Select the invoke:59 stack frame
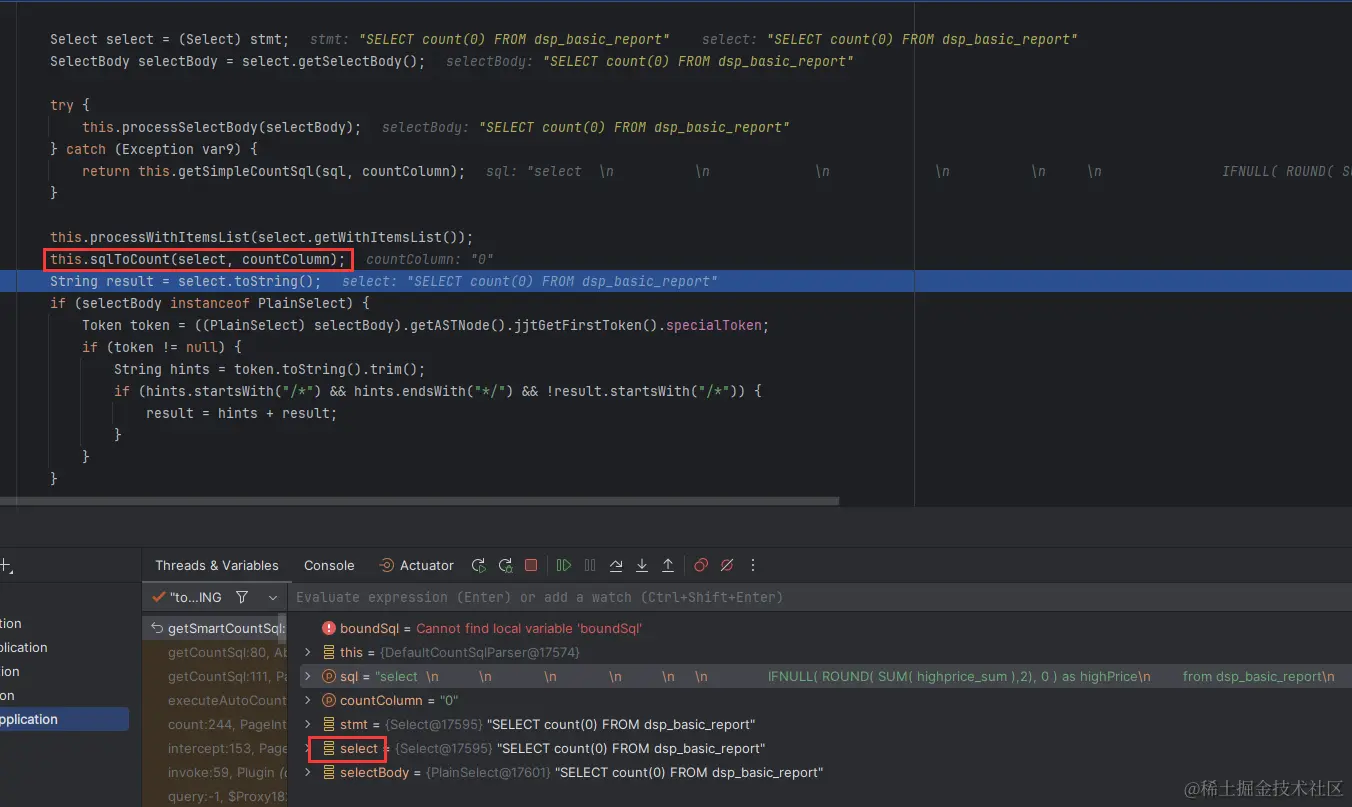The height and width of the screenshot is (807, 1352). [x=217, y=773]
